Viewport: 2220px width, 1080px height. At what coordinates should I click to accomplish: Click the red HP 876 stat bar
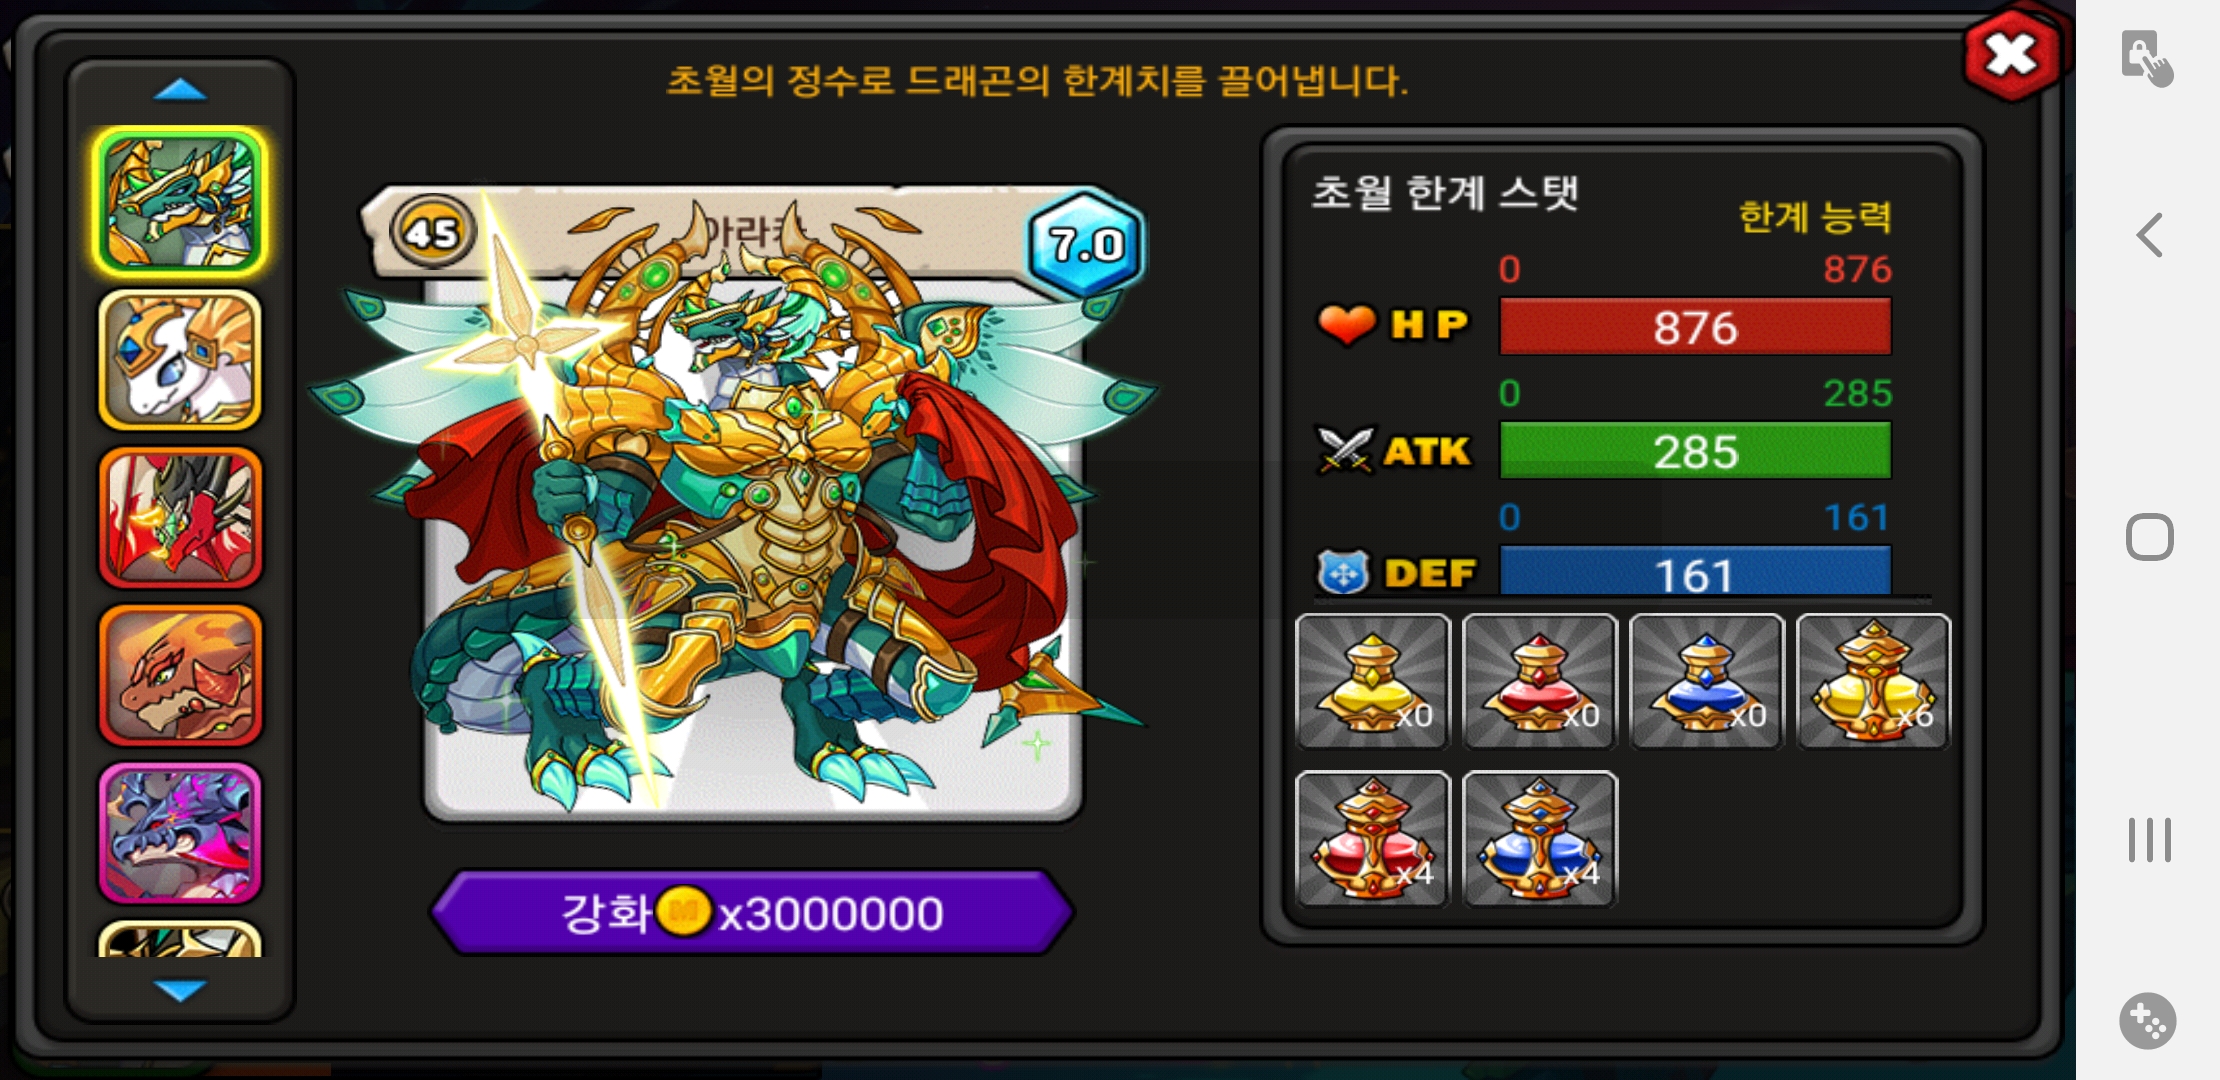coord(1695,327)
